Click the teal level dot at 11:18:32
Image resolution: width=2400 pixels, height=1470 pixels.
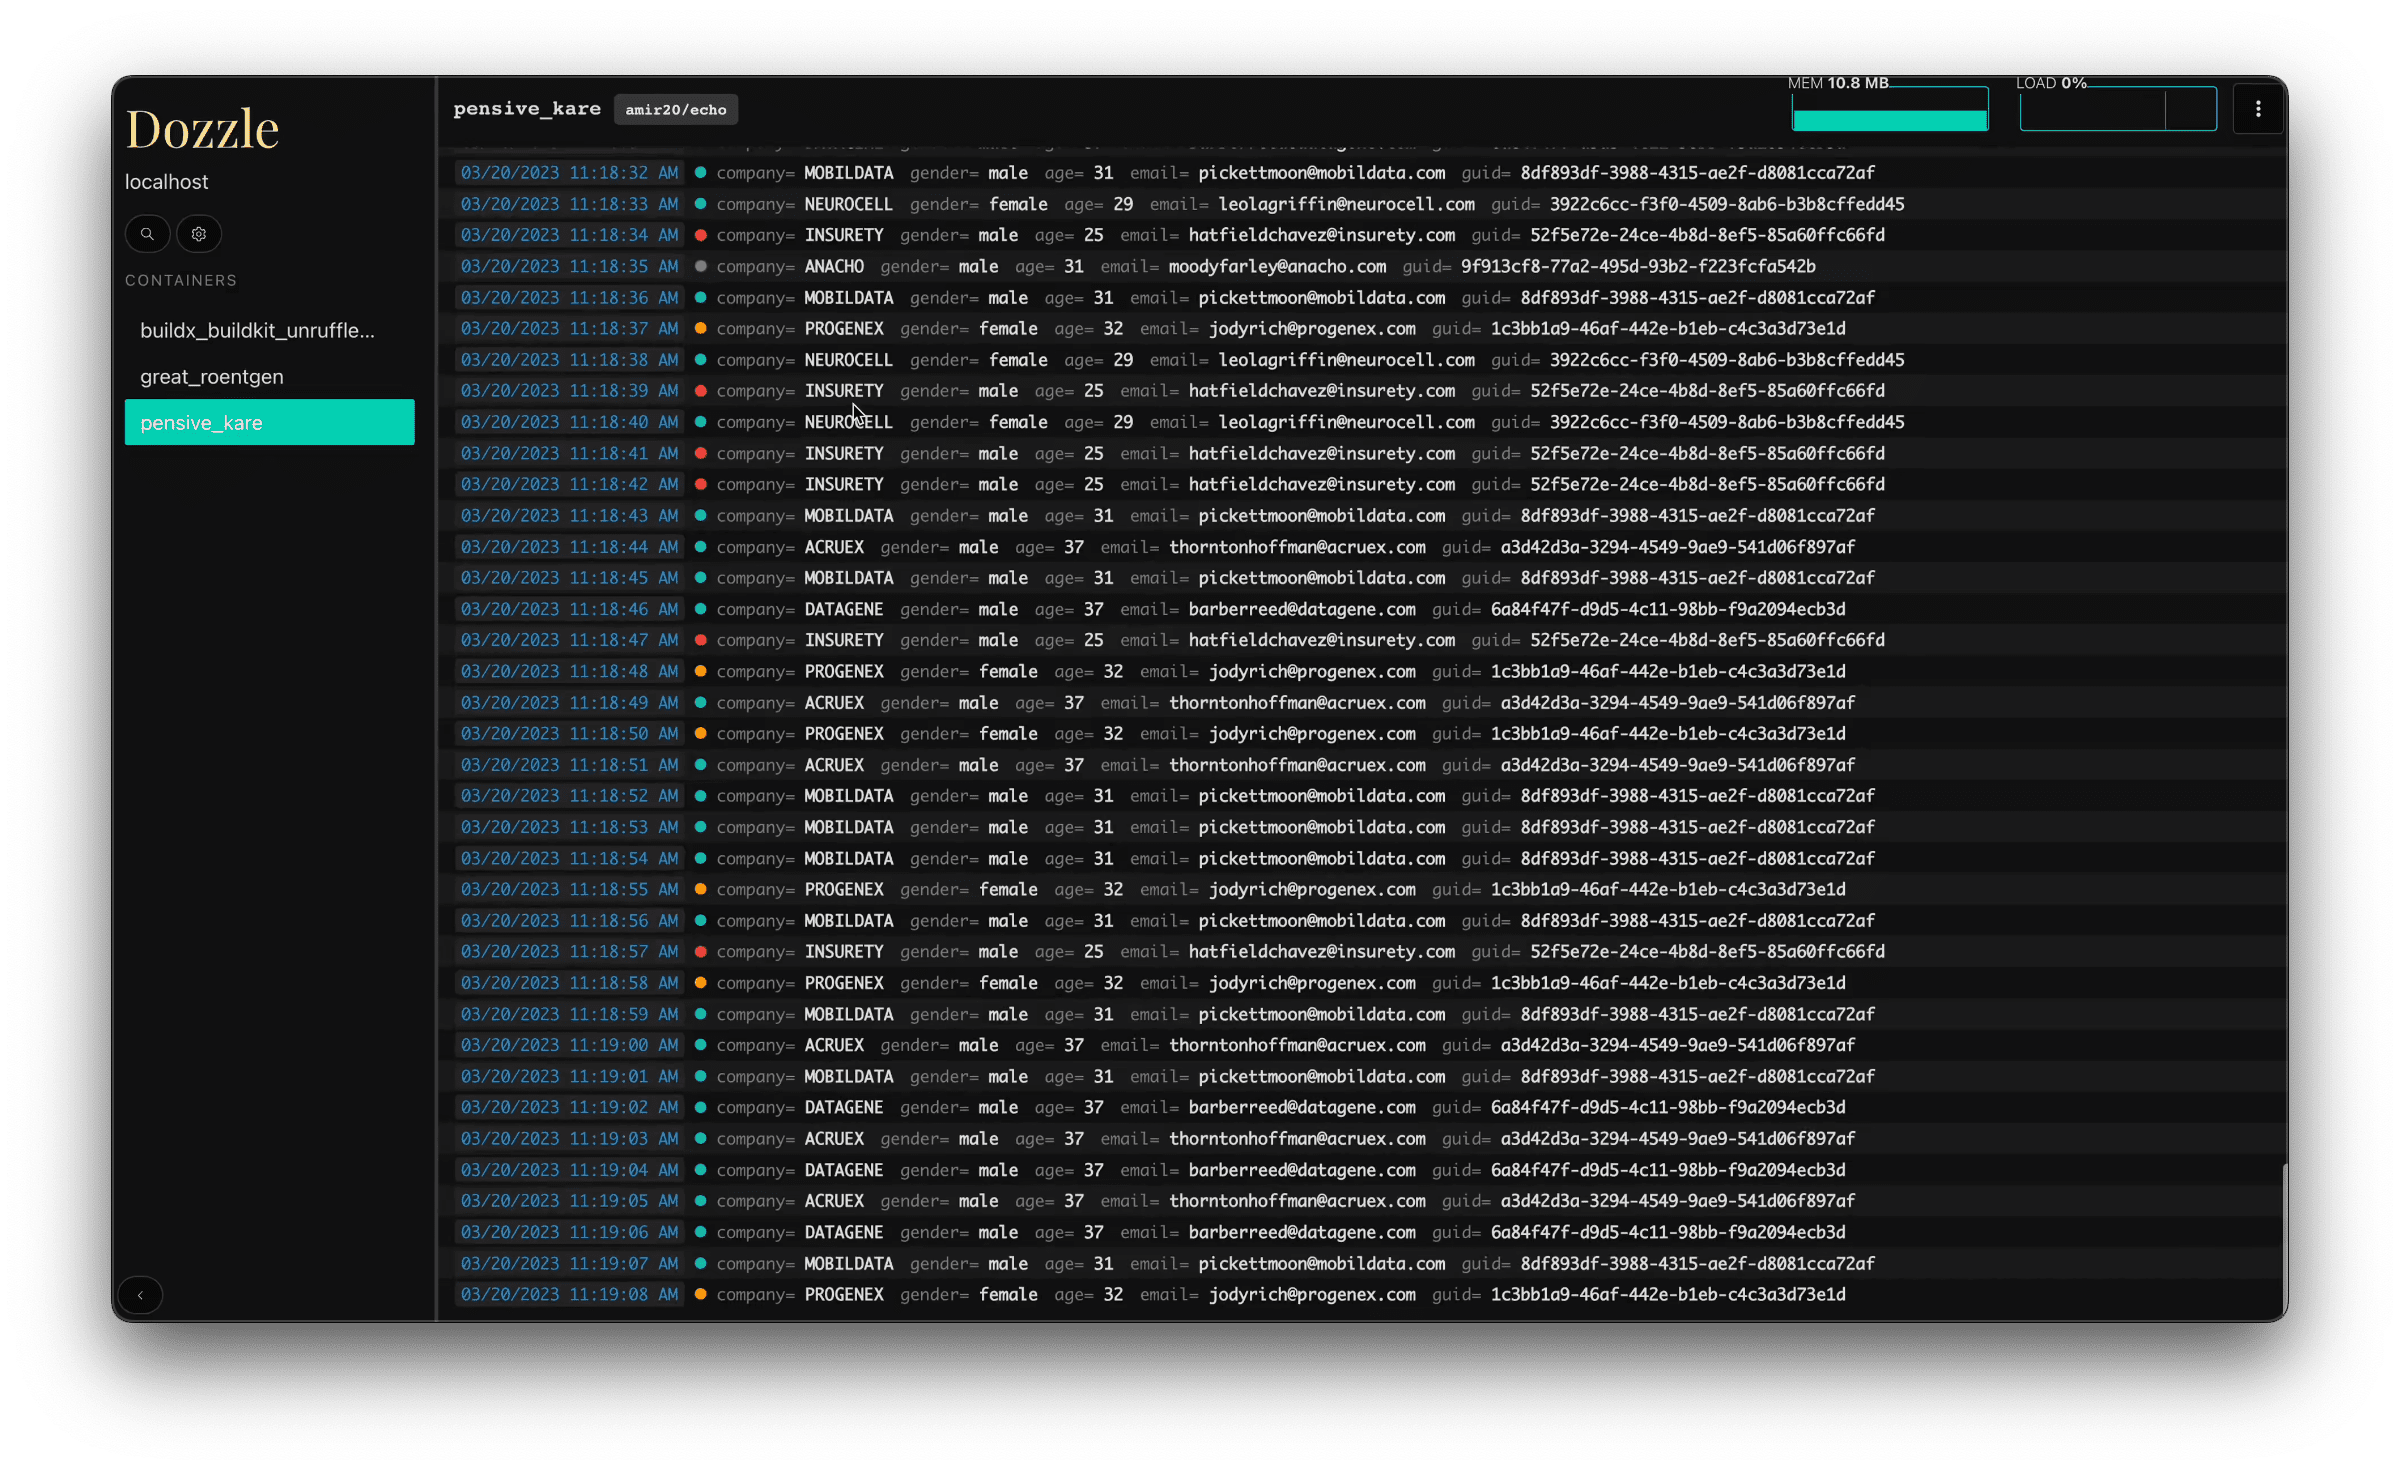click(x=701, y=173)
